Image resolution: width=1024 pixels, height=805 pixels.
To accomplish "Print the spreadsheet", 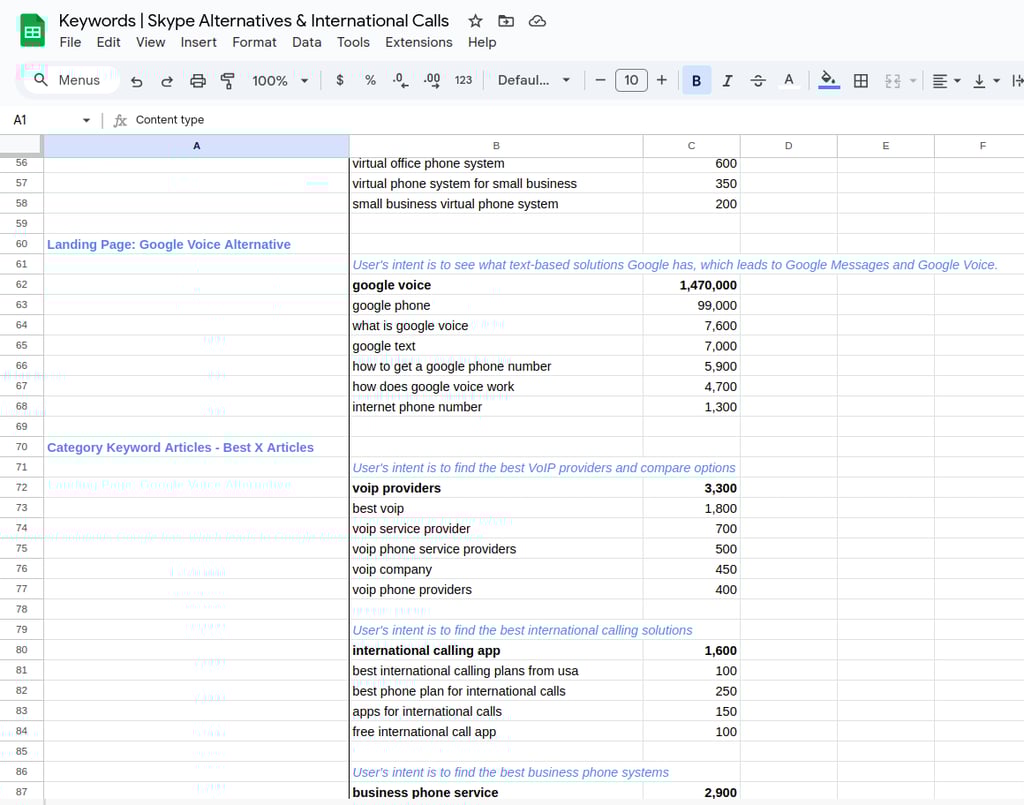I will 198,81.
